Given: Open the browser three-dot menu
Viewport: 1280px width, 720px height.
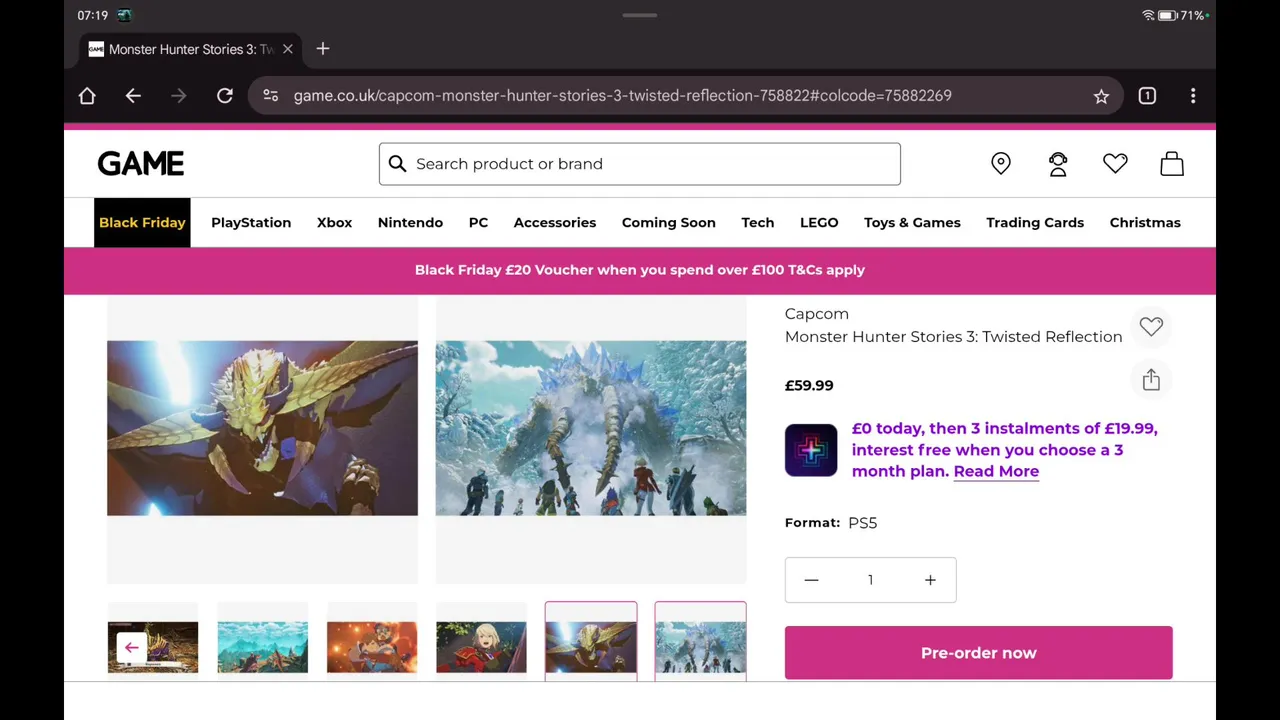Looking at the screenshot, I should coord(1193,96).
